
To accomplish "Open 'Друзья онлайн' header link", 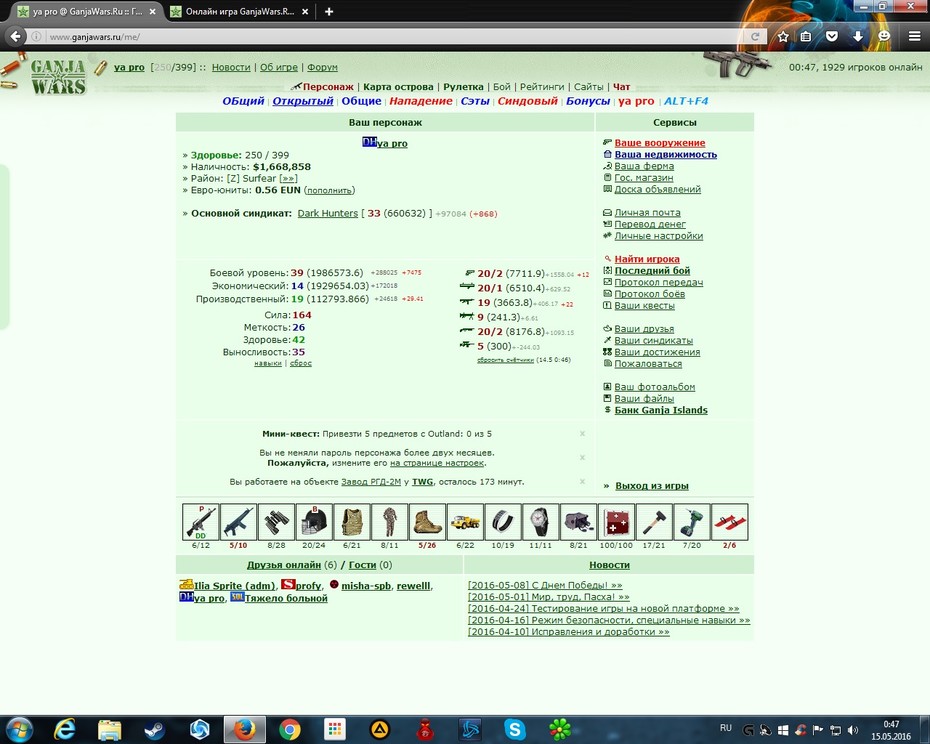I will coord(284,565).
